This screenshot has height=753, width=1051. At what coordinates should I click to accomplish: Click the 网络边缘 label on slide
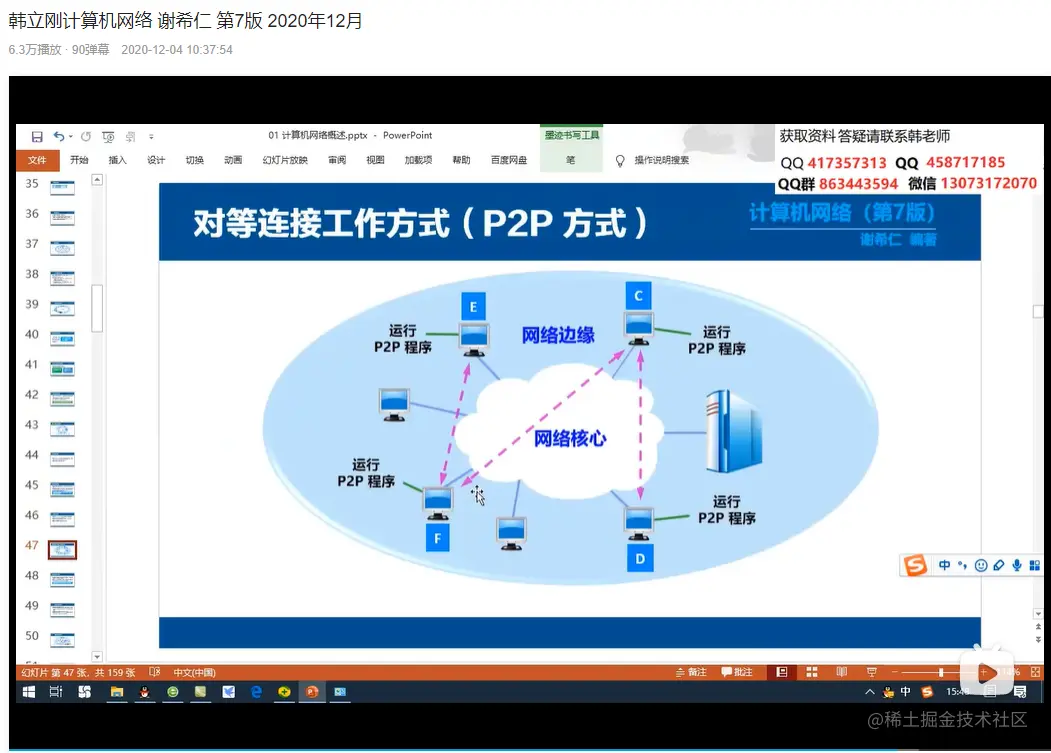pos(558,335)
